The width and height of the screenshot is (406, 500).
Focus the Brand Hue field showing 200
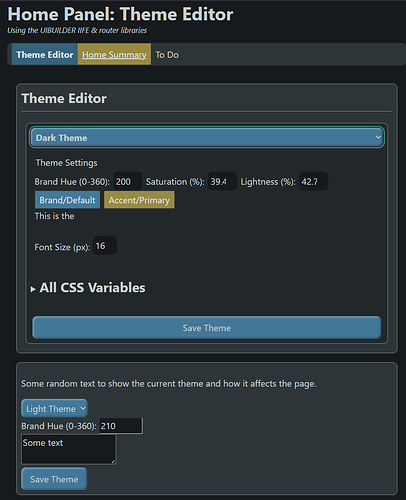(x=128, y=181)
